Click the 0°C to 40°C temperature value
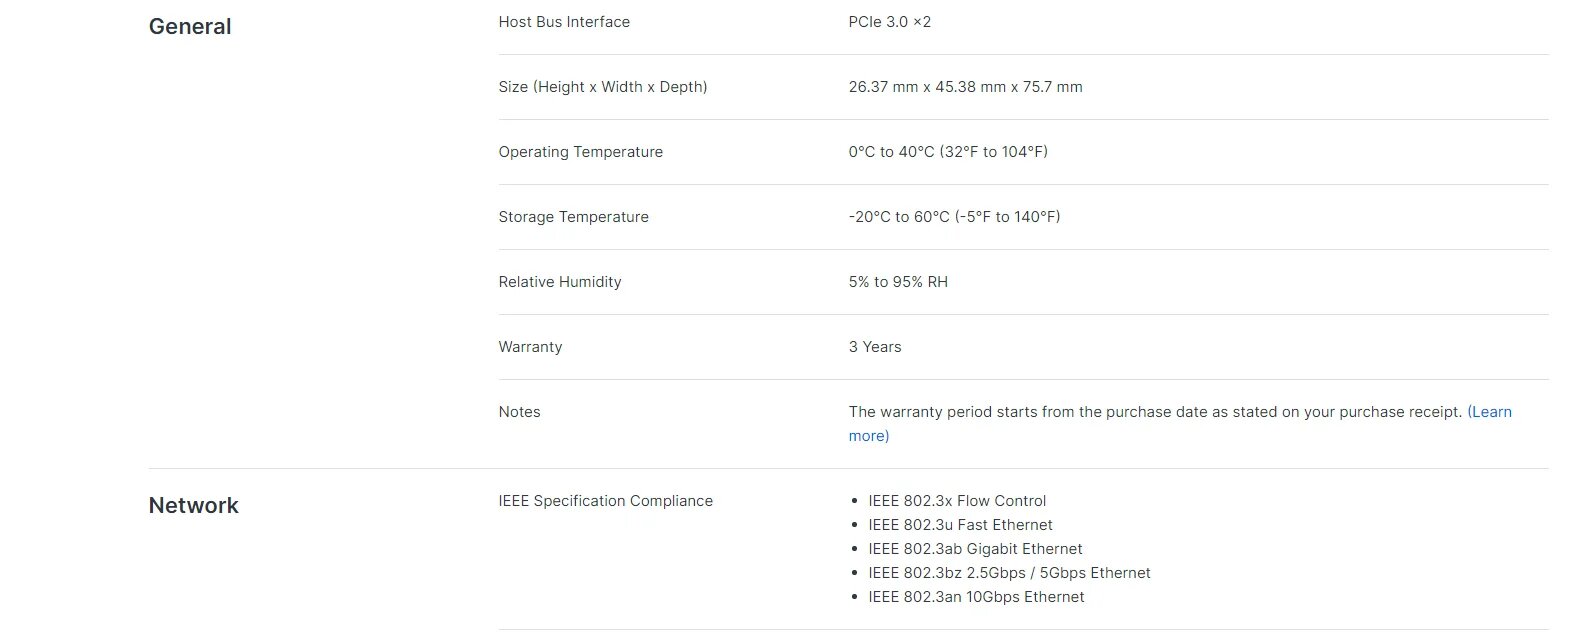1583x642 pixels. 948,152
